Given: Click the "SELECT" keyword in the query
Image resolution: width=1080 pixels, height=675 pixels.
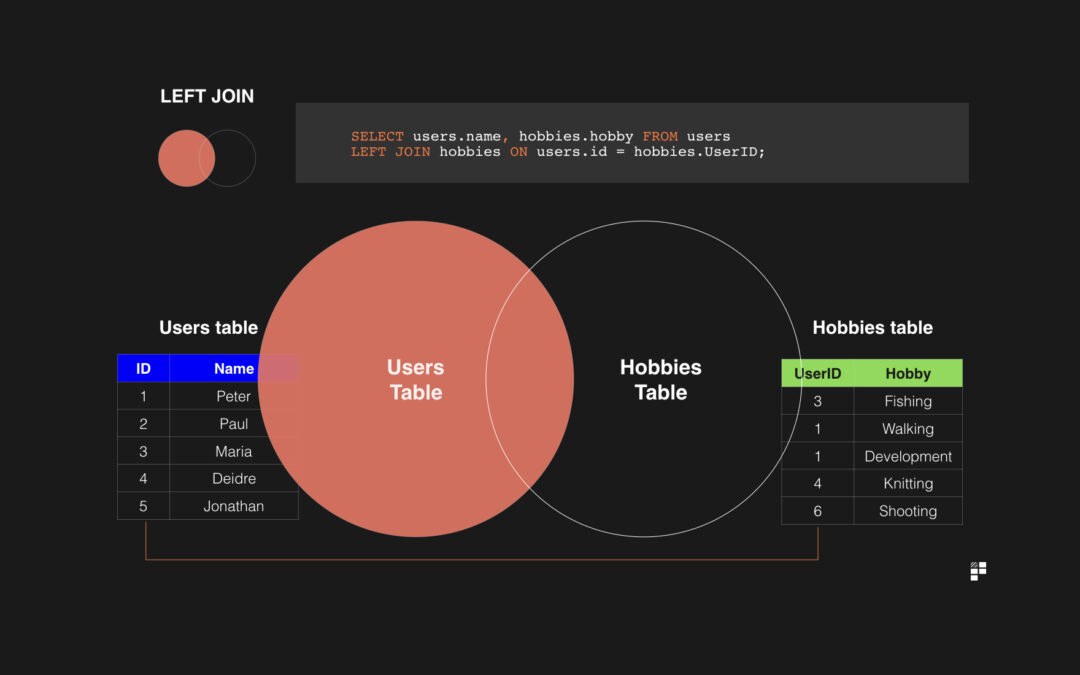Looking at the screenshot, I should (377, 136).
